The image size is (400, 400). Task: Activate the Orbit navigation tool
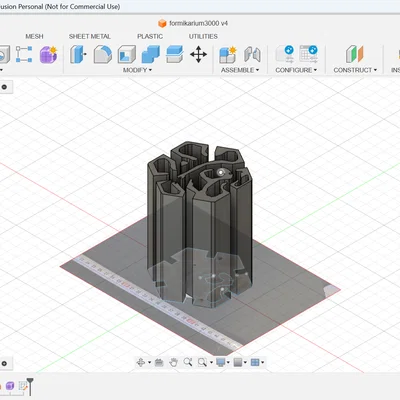pos(141,362)
